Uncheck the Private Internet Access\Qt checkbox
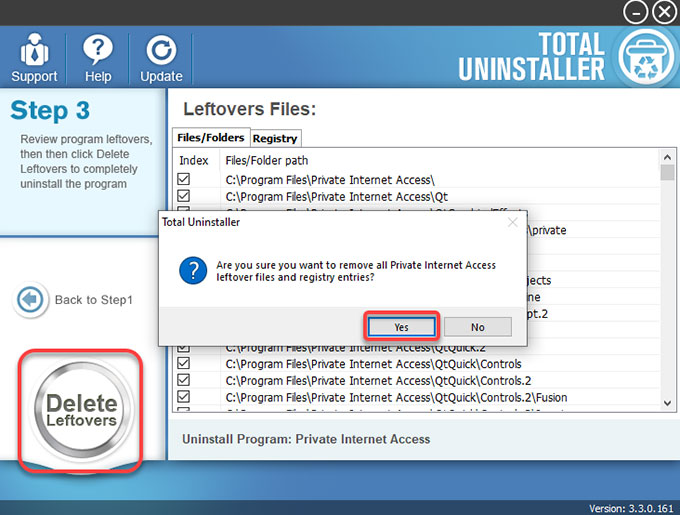This screenshot has width=680, height=515. pos(183,196)
